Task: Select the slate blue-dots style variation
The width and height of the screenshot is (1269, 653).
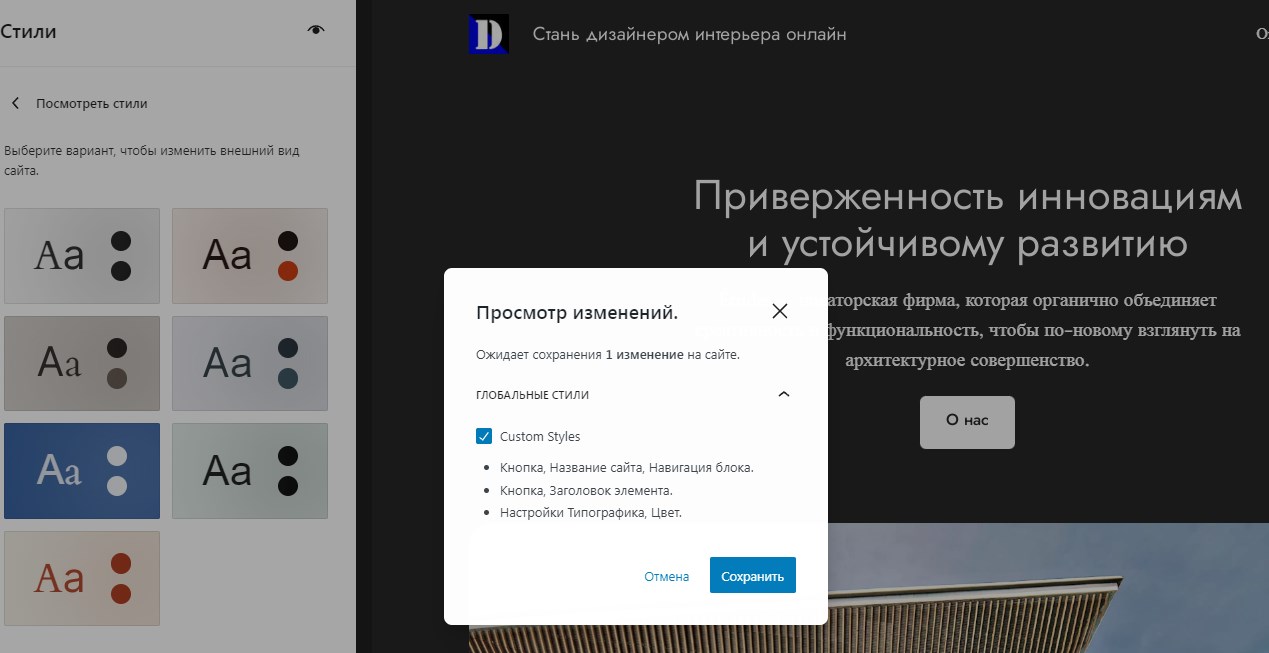Action: click(250, 363)
